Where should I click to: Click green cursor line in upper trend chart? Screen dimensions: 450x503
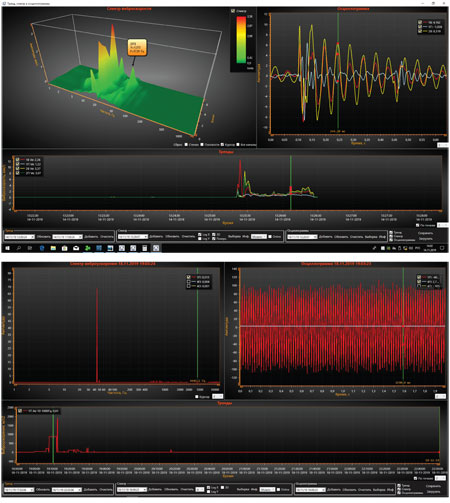point(291,183)
